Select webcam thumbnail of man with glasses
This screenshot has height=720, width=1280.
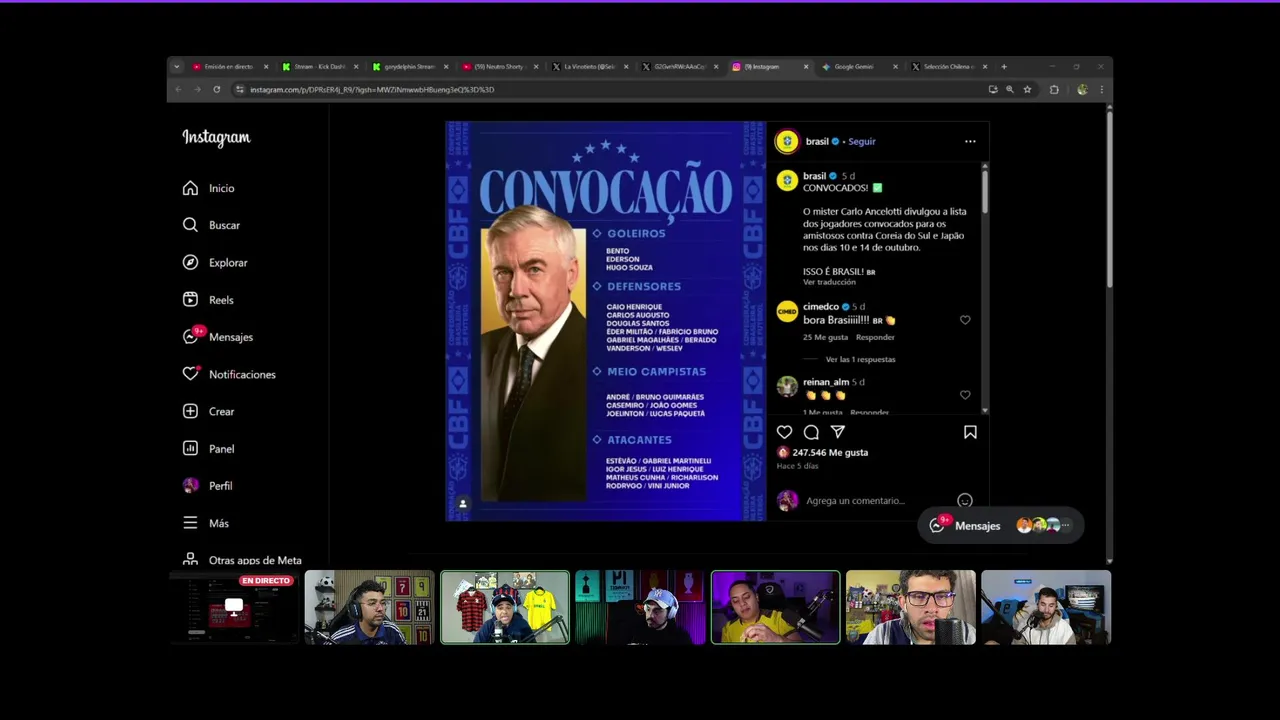pos(911,607)
